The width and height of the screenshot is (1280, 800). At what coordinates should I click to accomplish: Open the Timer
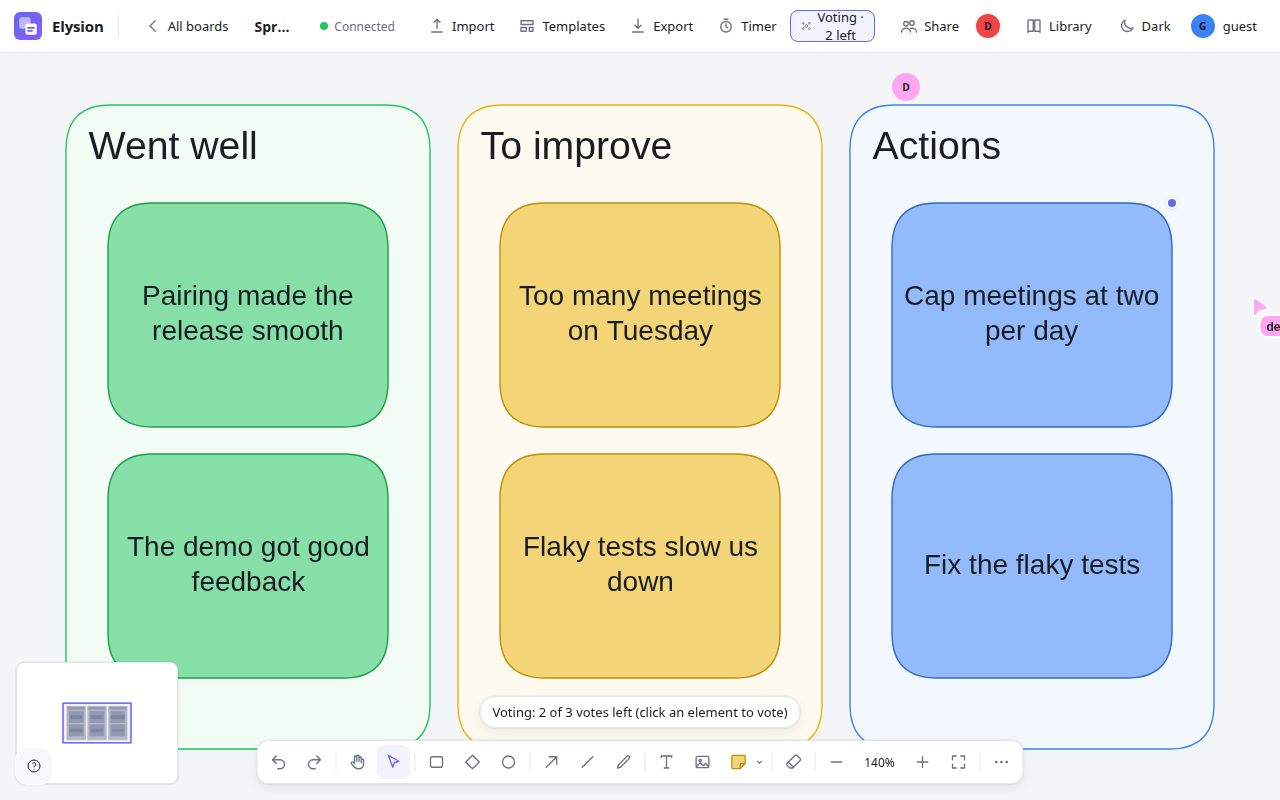pyautogui.click(x=748, y=26)
